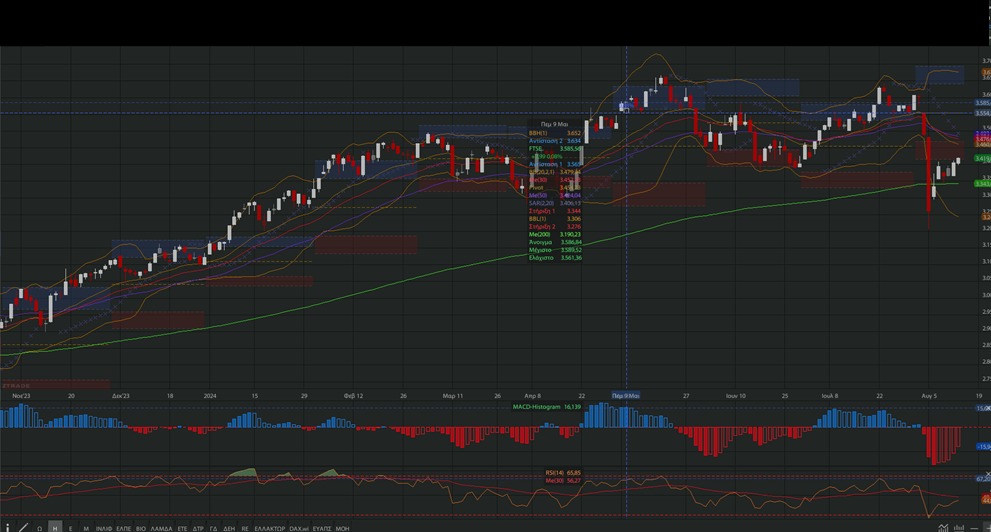Image resolution: width=991 pixels, height=532 pixels.
Task: Open the ΔΤΡ symbol shortcut
Action: click(198, 528)
